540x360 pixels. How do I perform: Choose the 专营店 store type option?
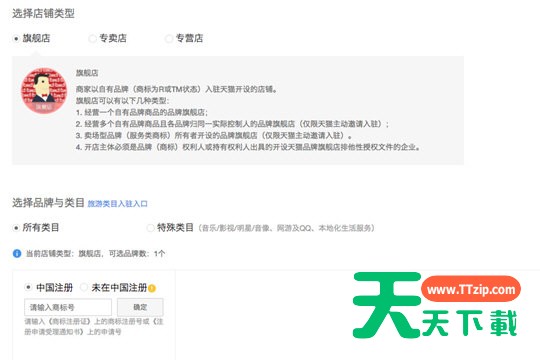[169, 38]
